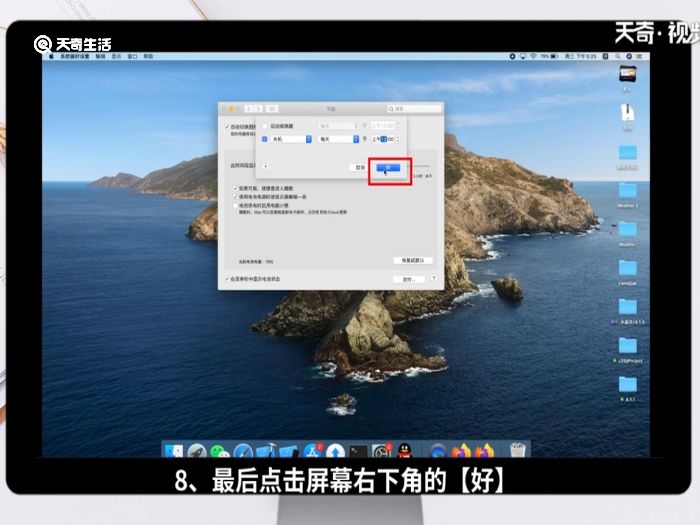Open Launchpad from the Dock
This screenshot has height=525, width=700.
pos(197,451)
